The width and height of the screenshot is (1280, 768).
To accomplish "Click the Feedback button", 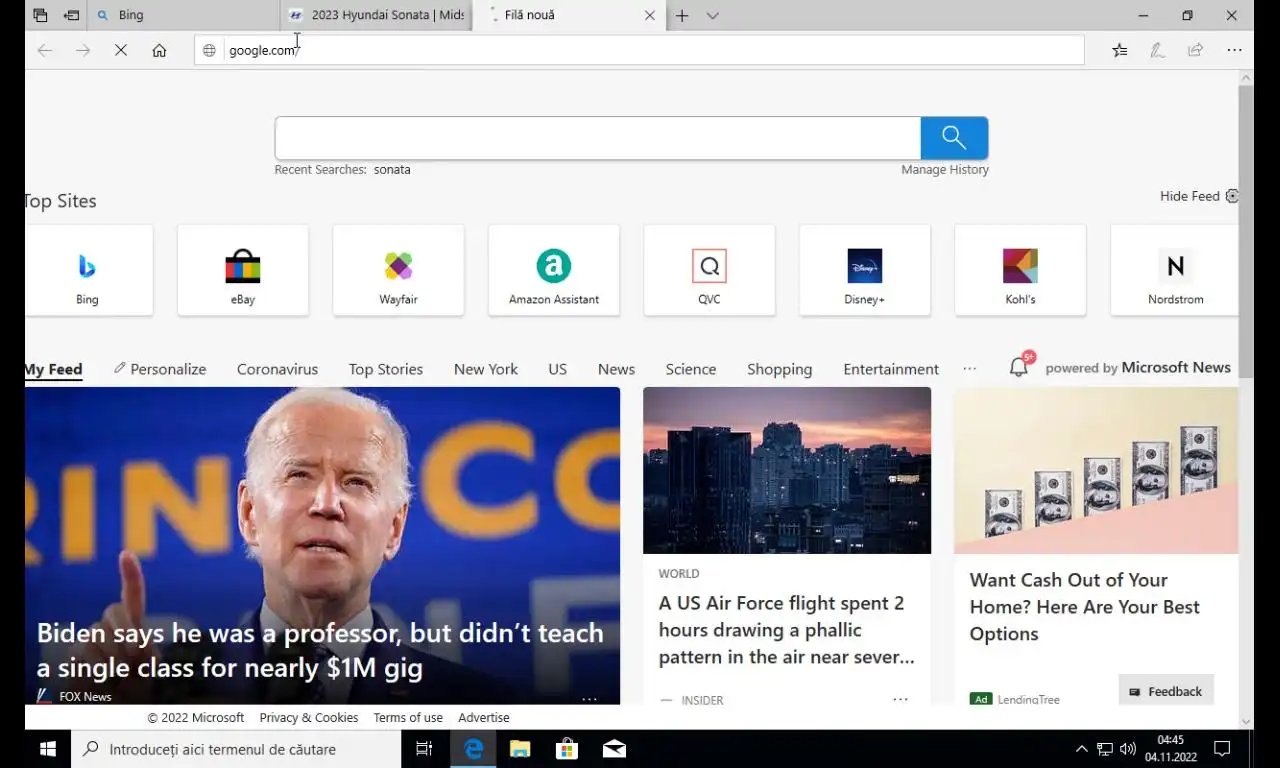I will 1166,691.
